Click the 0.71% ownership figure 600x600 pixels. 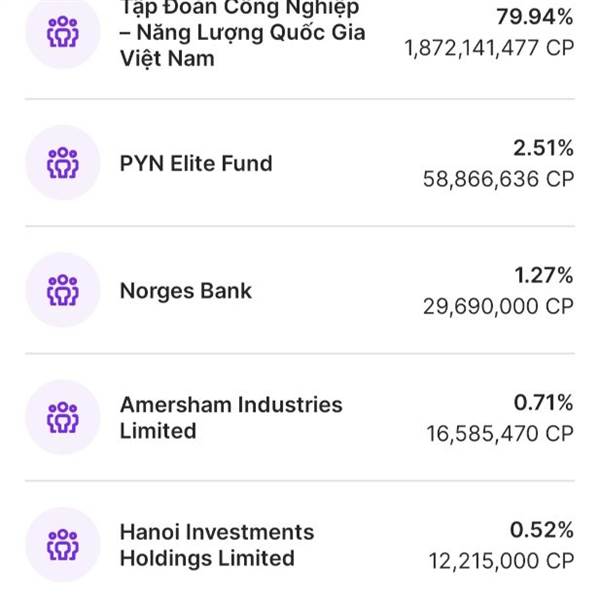click(x=543, y=403)
